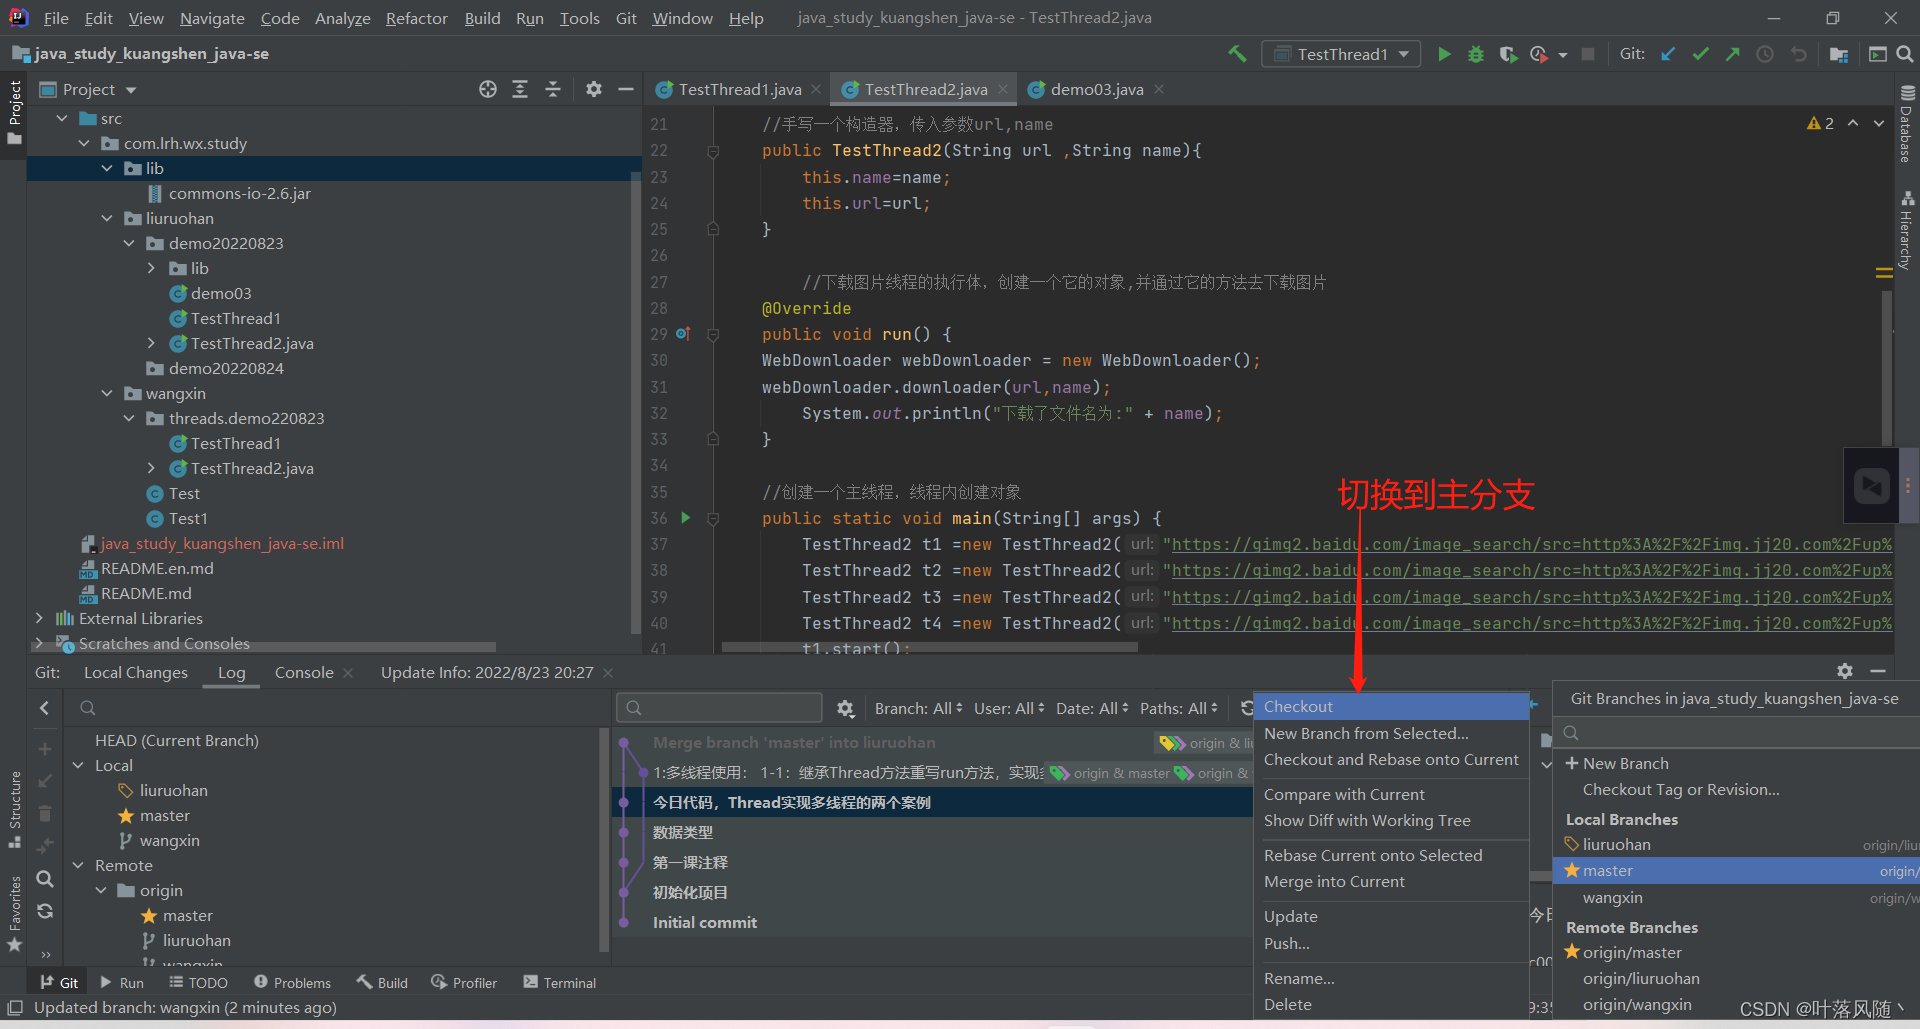
Task: Click the Build project hammer icon
Action: (x=1237, y=54)
